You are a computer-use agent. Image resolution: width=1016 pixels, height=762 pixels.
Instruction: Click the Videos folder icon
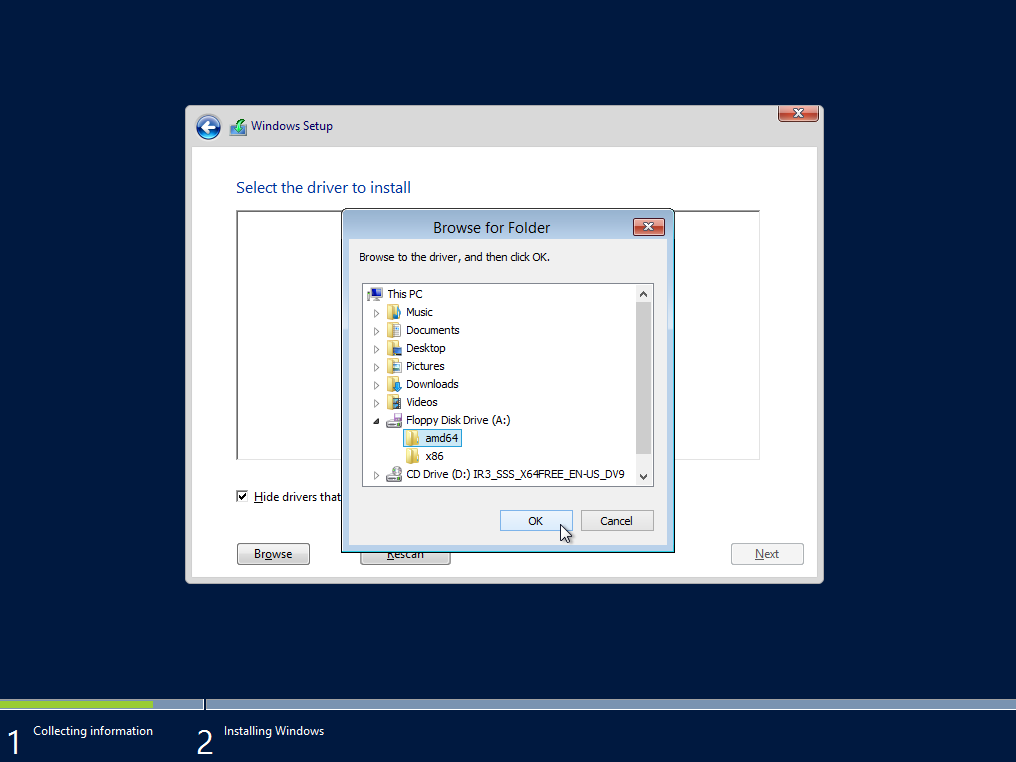pos(394,402)
